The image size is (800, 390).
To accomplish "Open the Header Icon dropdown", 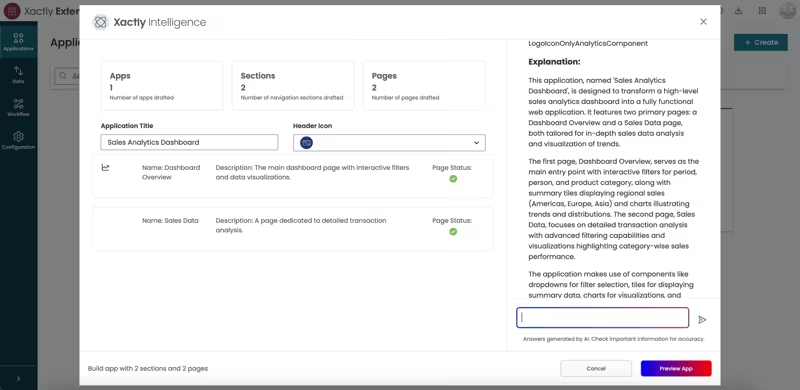I will 389,143.
